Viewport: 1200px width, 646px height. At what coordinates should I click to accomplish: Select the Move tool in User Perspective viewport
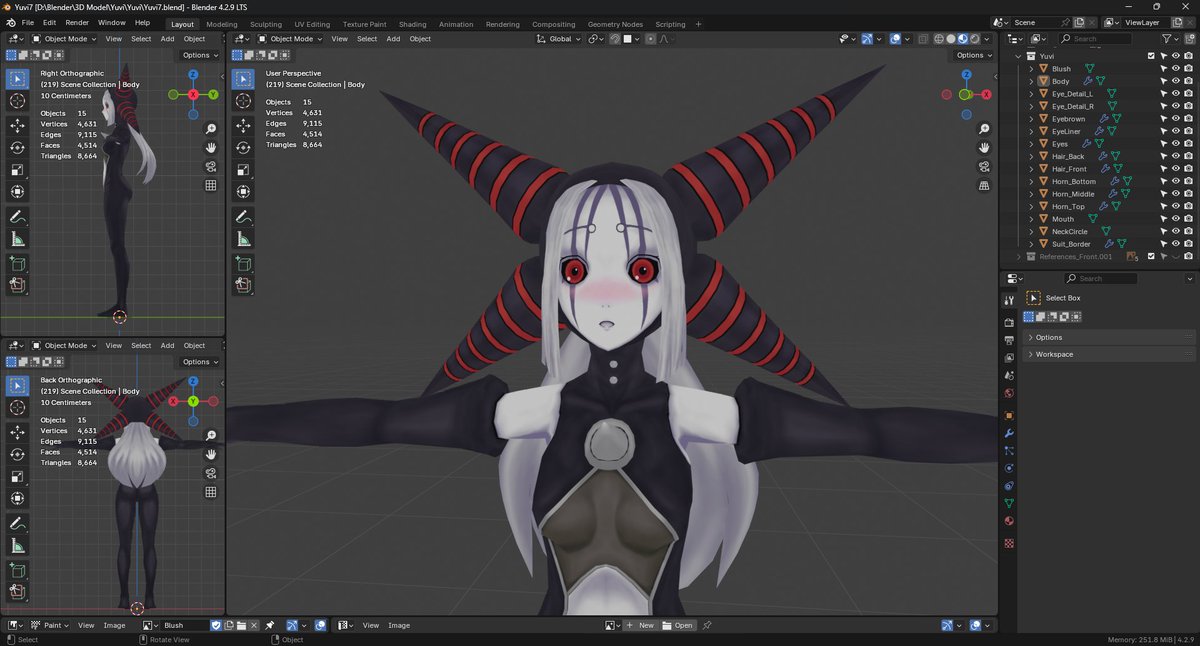point(243,125)
